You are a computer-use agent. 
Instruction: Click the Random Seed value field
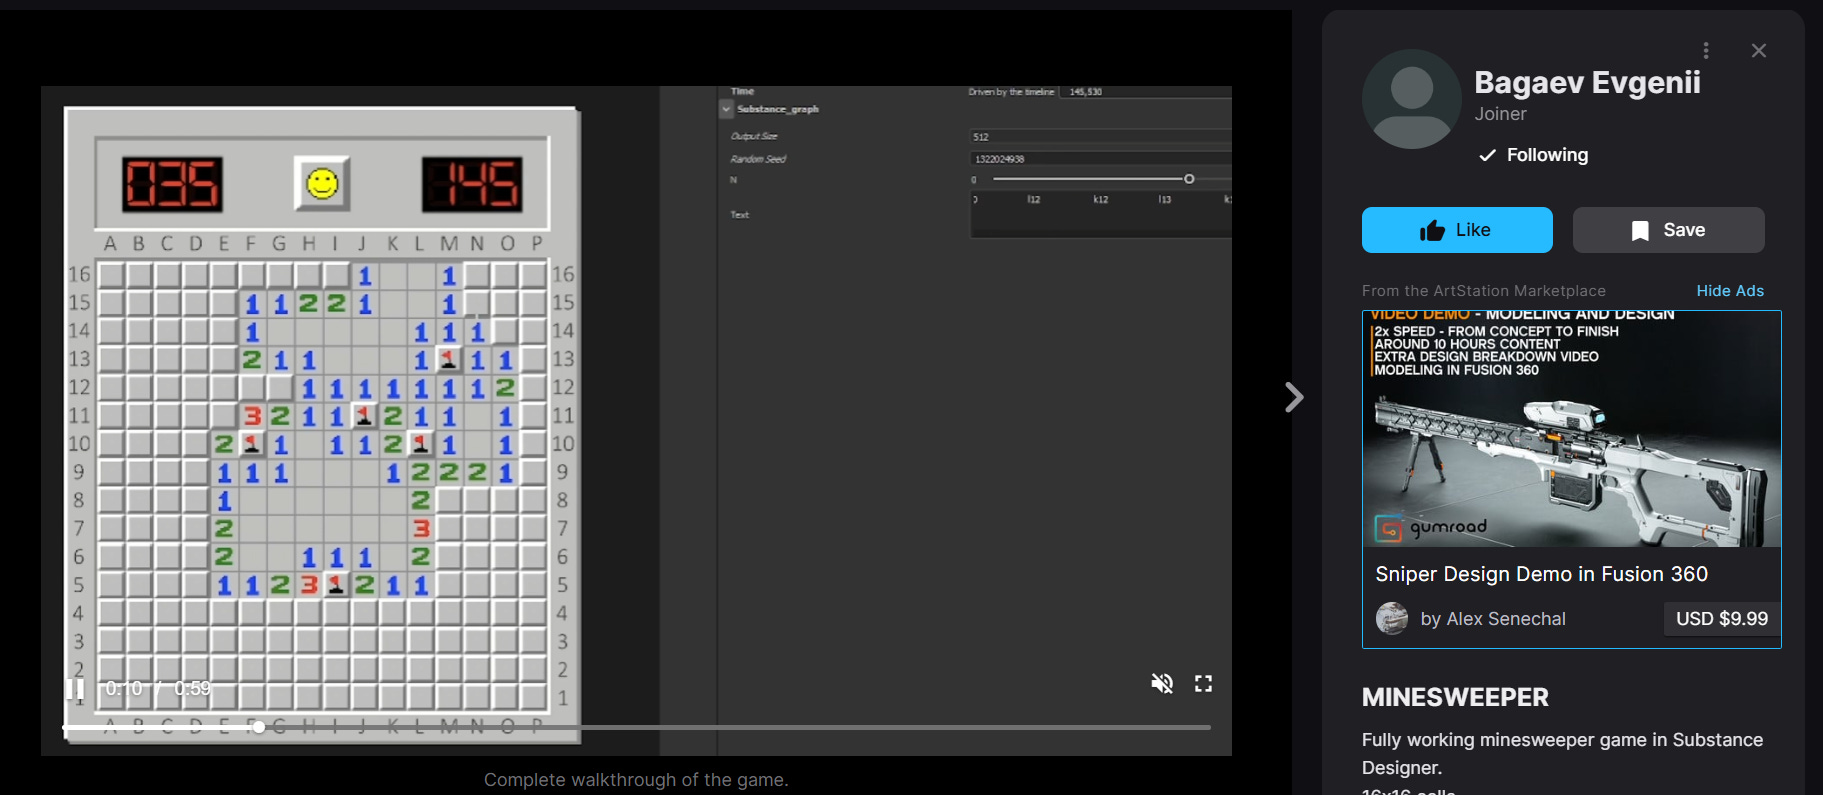[1100, 159]
